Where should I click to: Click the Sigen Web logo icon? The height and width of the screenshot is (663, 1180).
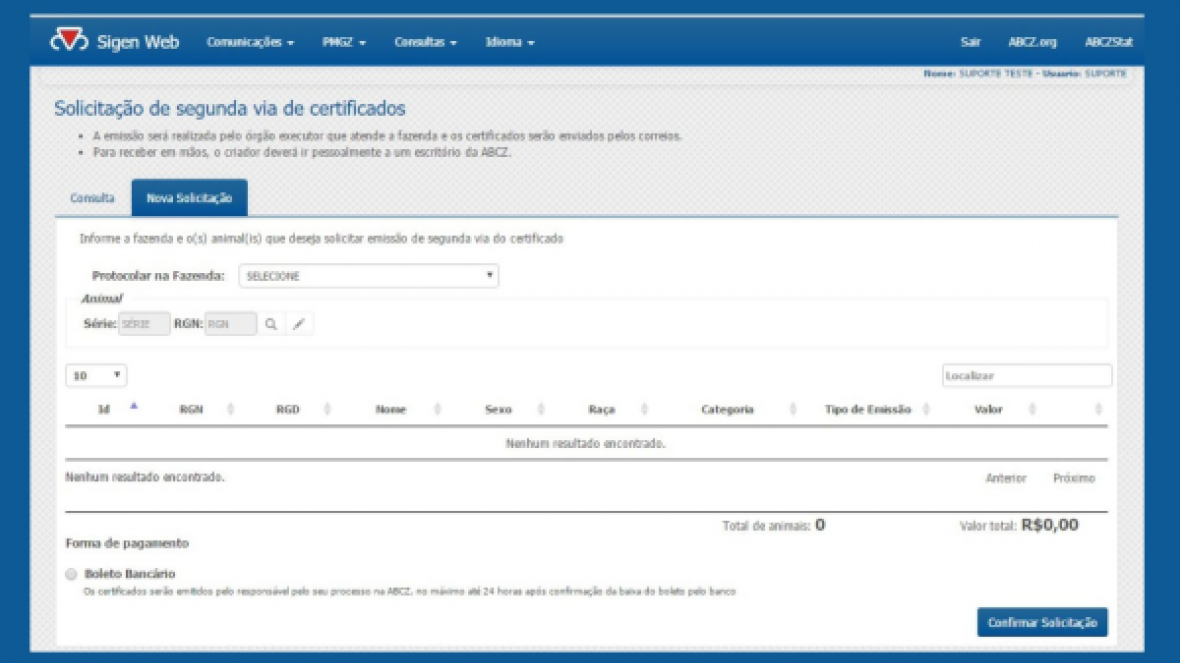[70, 42]
